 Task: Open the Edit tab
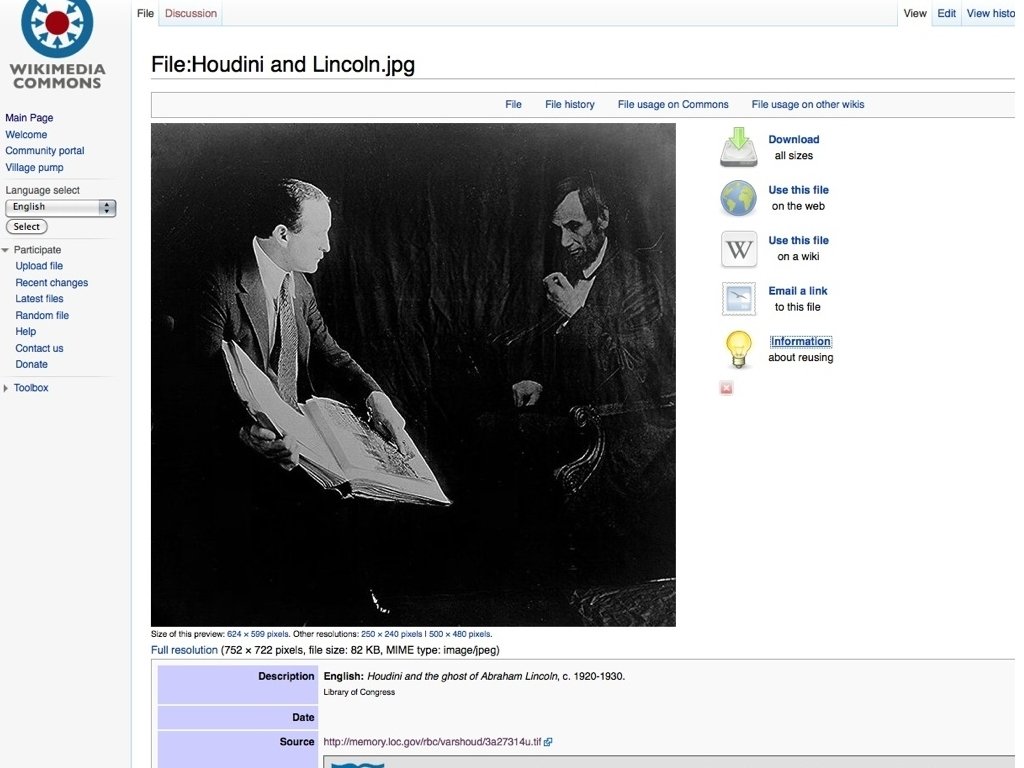pos(946,13)
